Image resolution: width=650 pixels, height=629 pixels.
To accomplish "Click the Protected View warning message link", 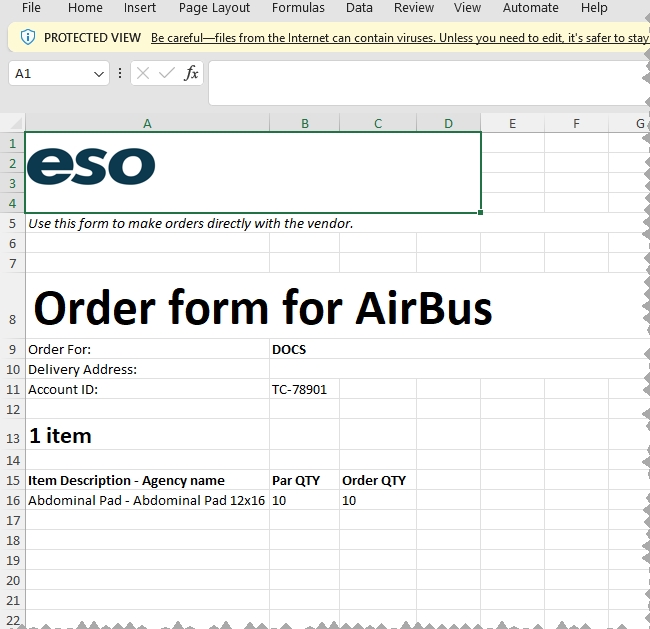I will tap(400, 38).
